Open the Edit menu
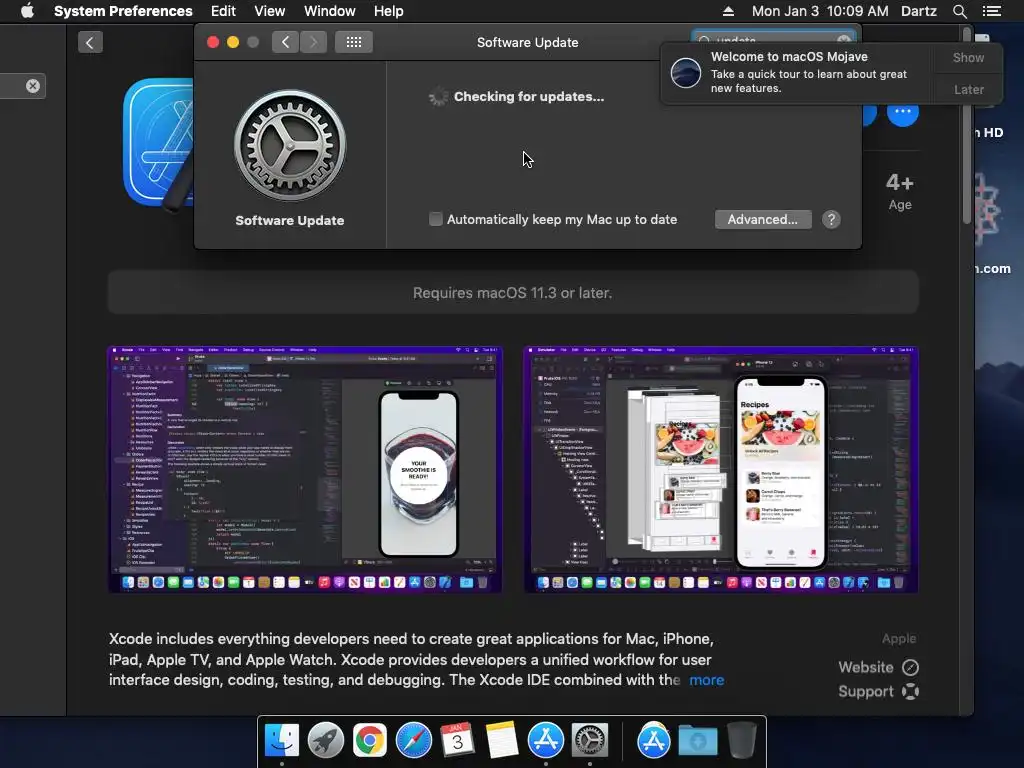This screenshot has height=768, width=1024. [223, 11]
